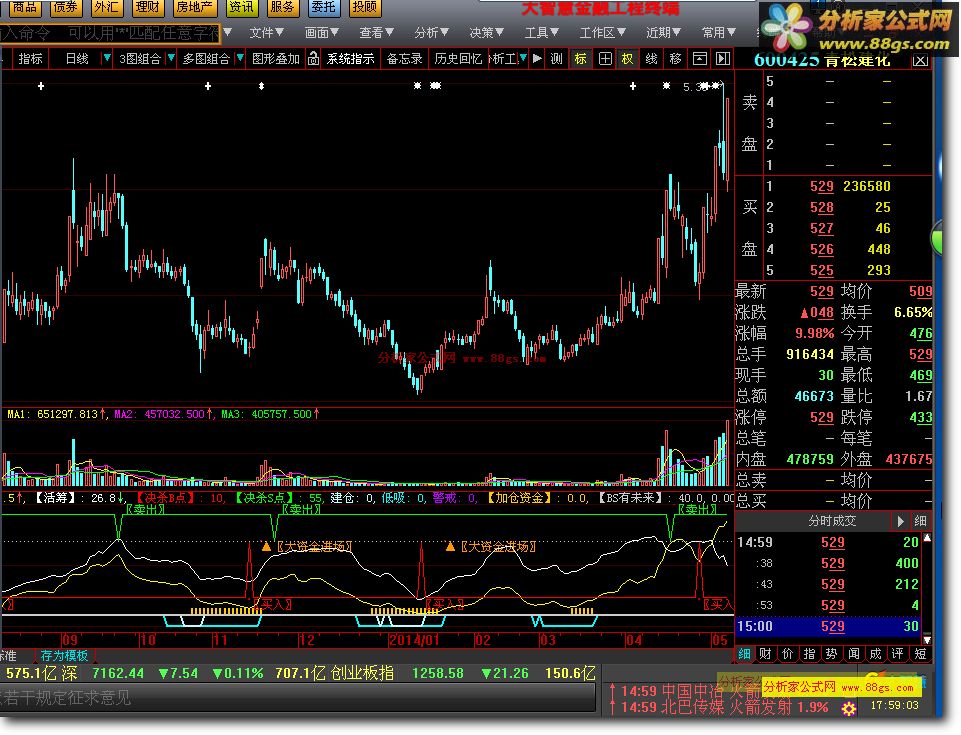
Task: Click the 图形叠加 toolbar button
Action: [x=276, y=58]
